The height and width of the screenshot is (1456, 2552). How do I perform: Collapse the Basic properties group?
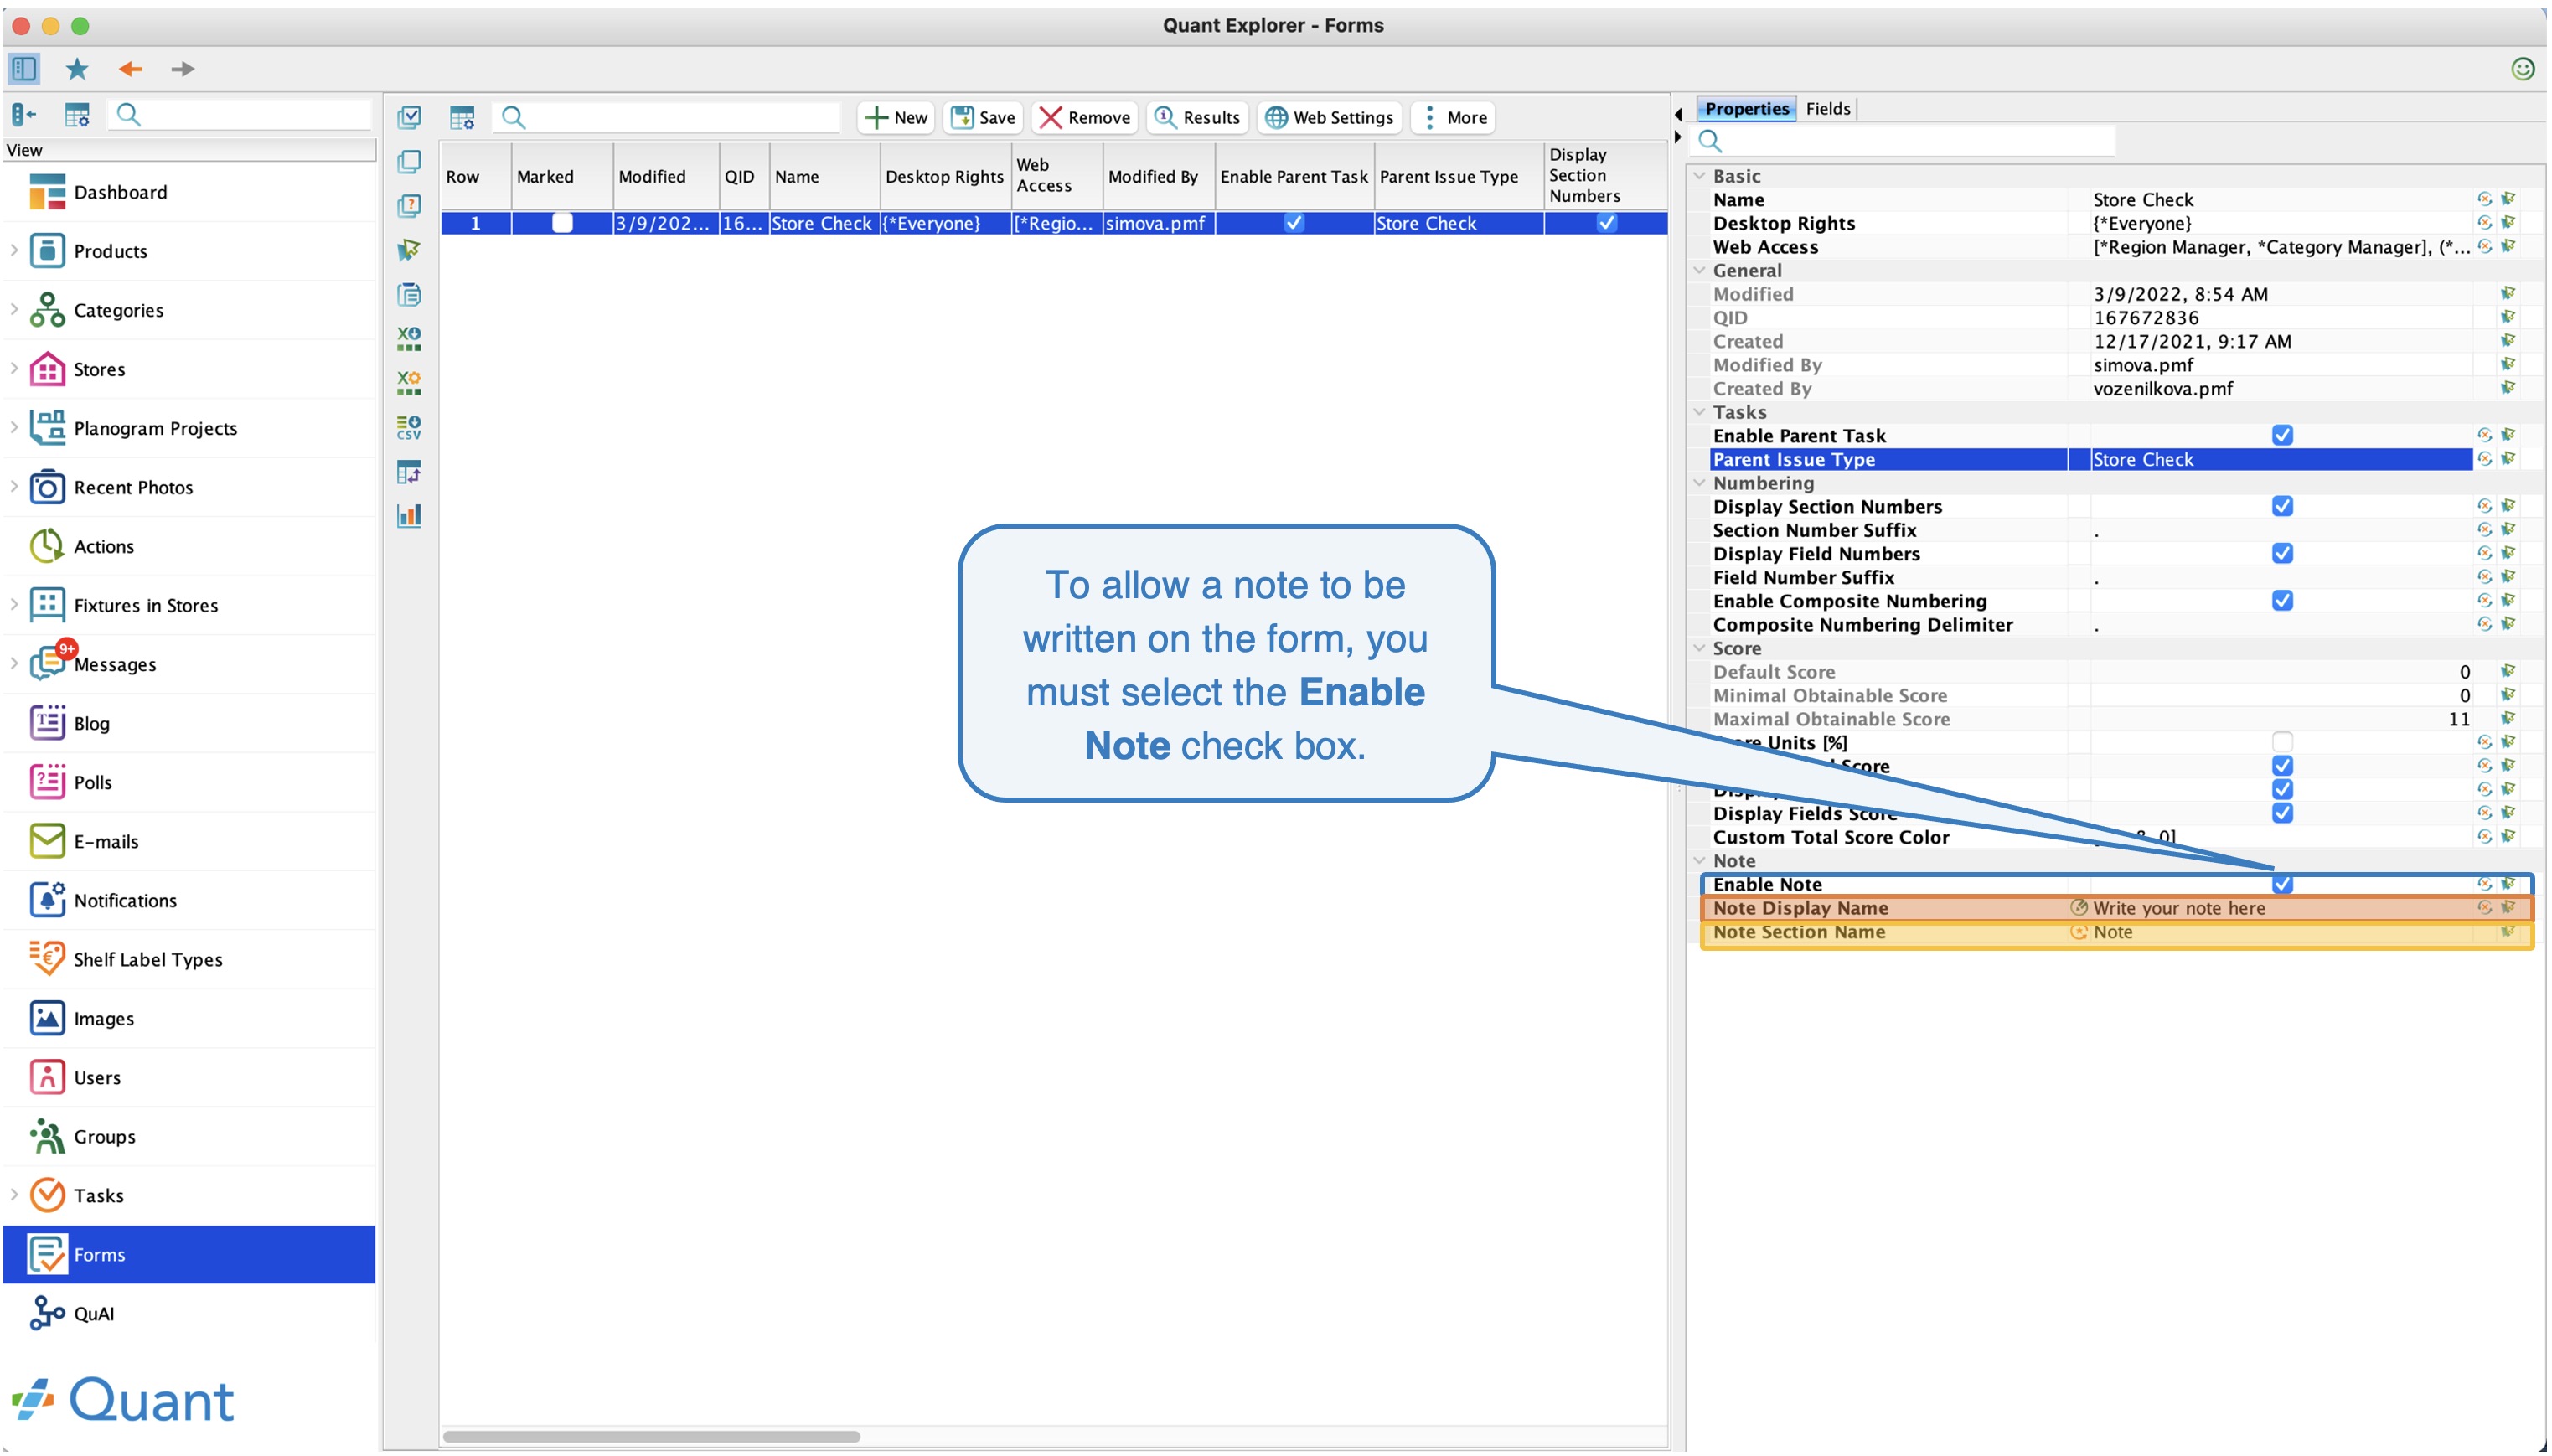coord(1699,176)
